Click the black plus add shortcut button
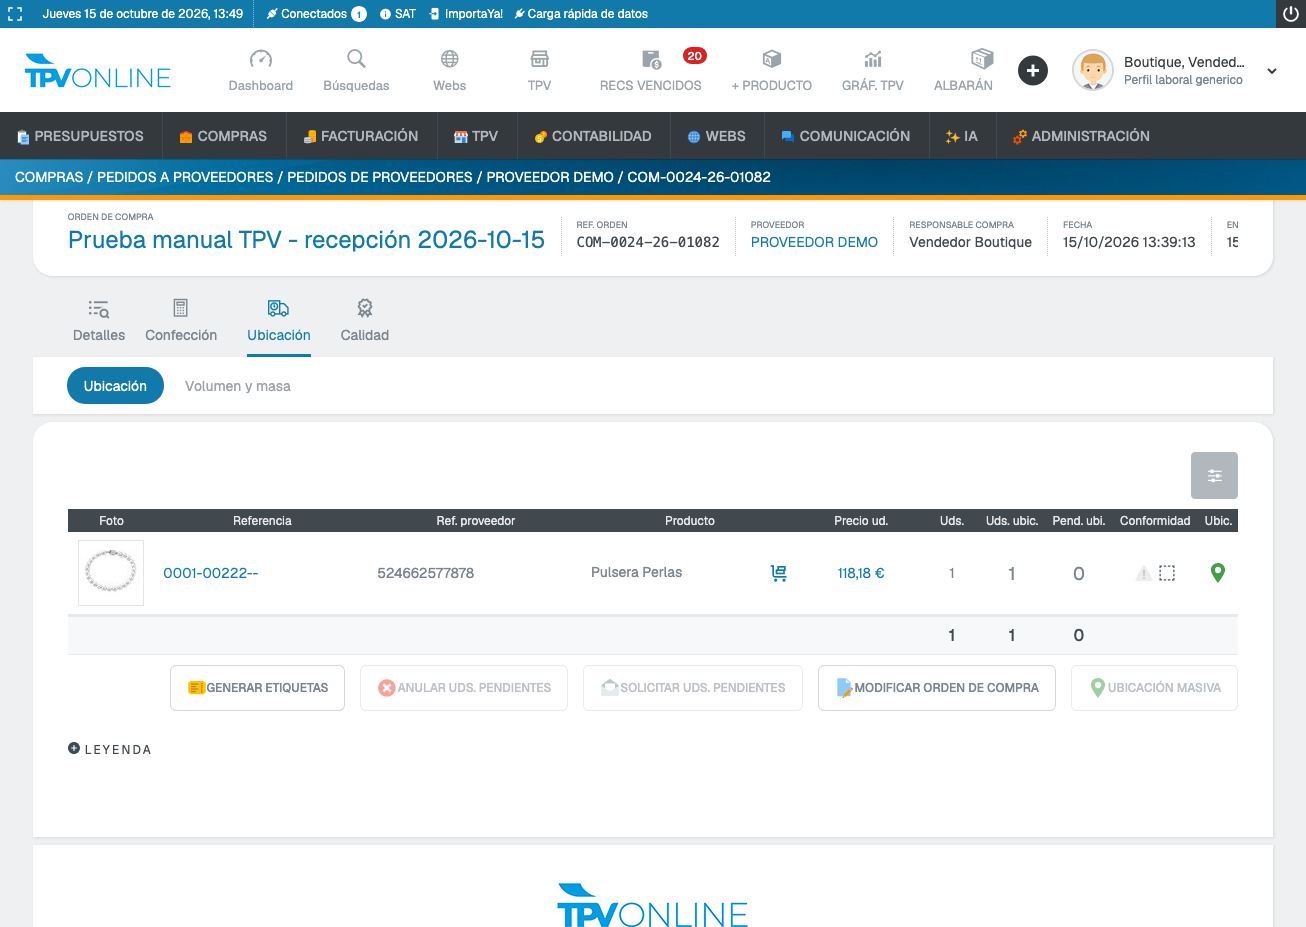This screenshot has width=1306, height=927. [1033, 71]
